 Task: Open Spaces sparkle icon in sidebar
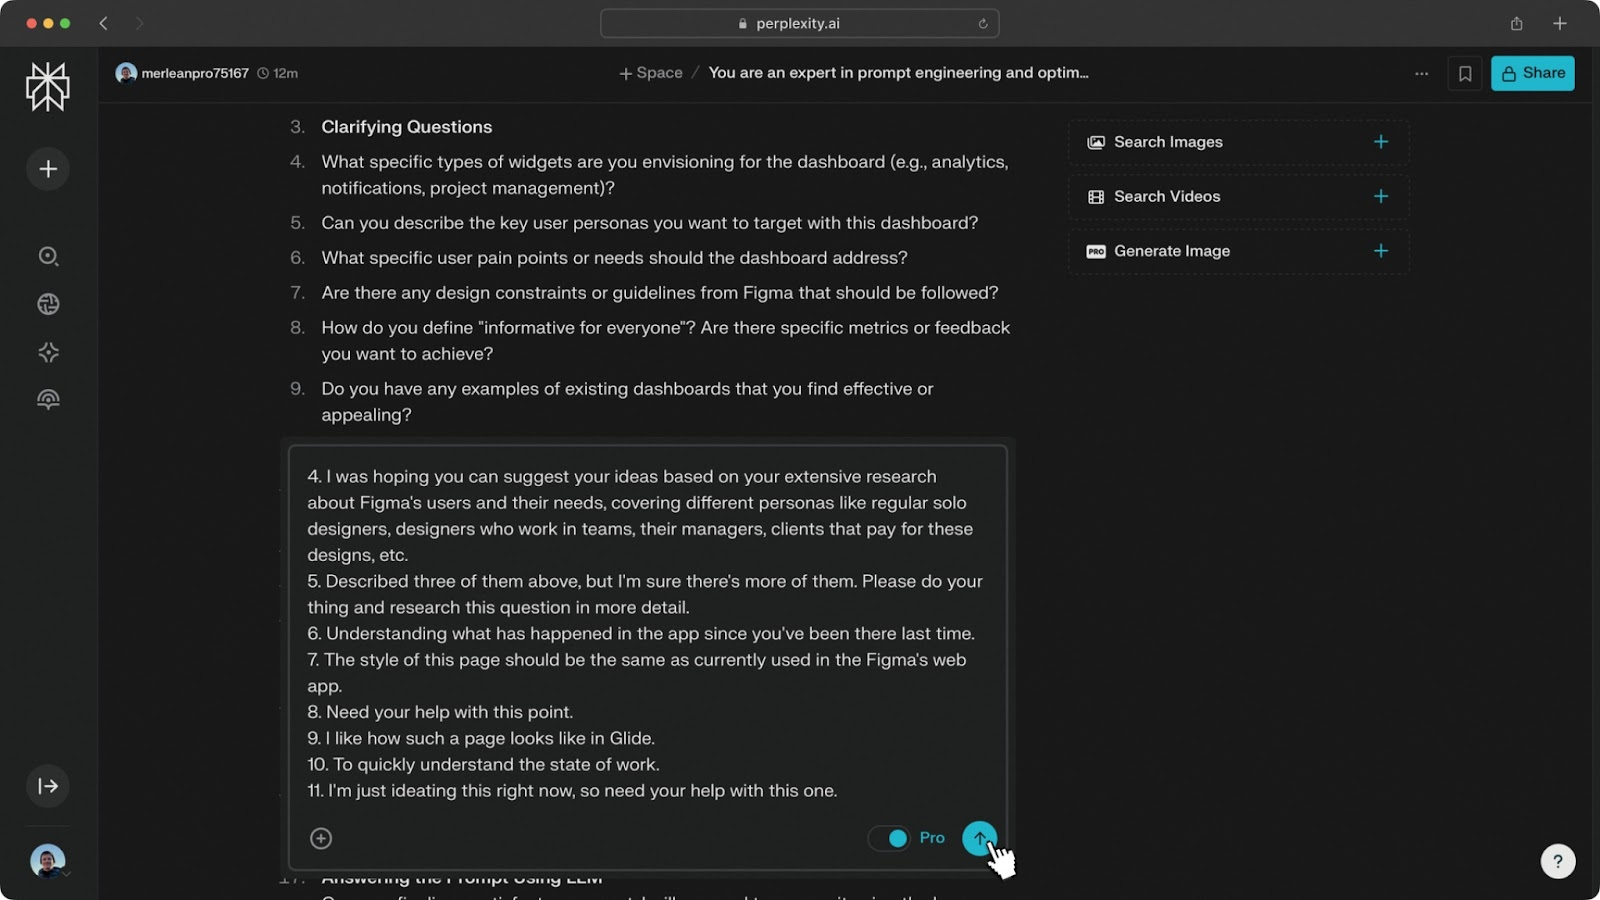coord(48,352)
